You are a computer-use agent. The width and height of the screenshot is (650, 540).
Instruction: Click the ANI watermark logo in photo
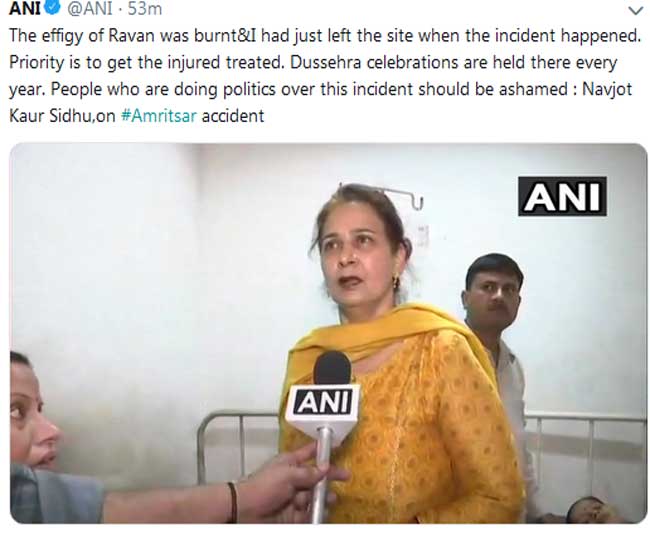point(562,196)
